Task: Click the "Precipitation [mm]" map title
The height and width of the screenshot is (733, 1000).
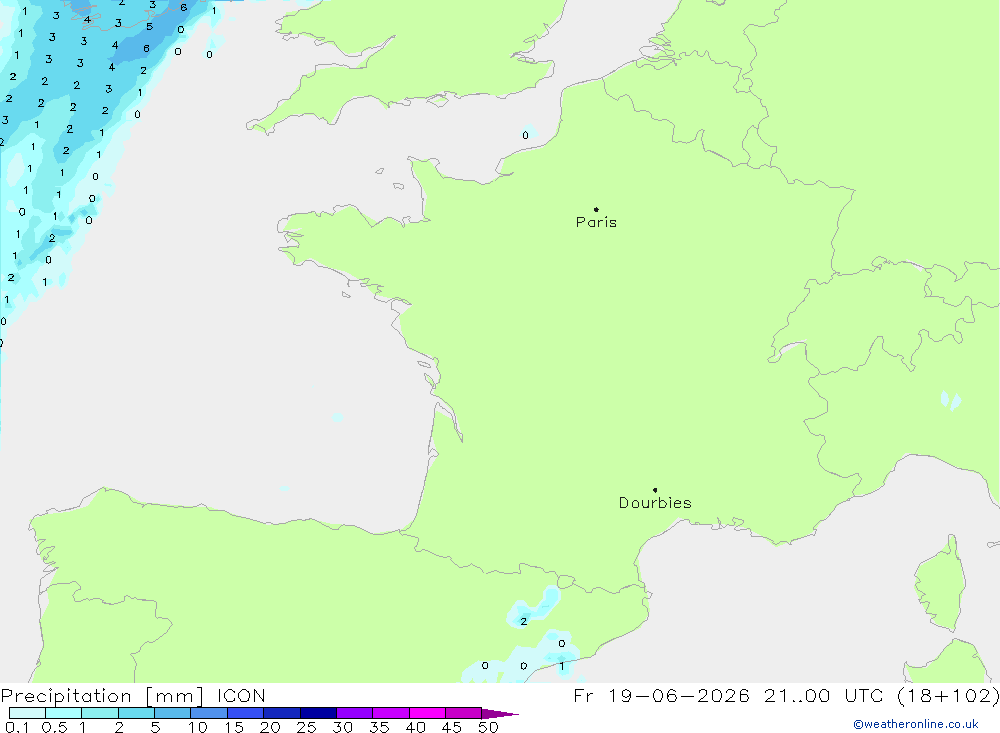Action: click(102, 696)
